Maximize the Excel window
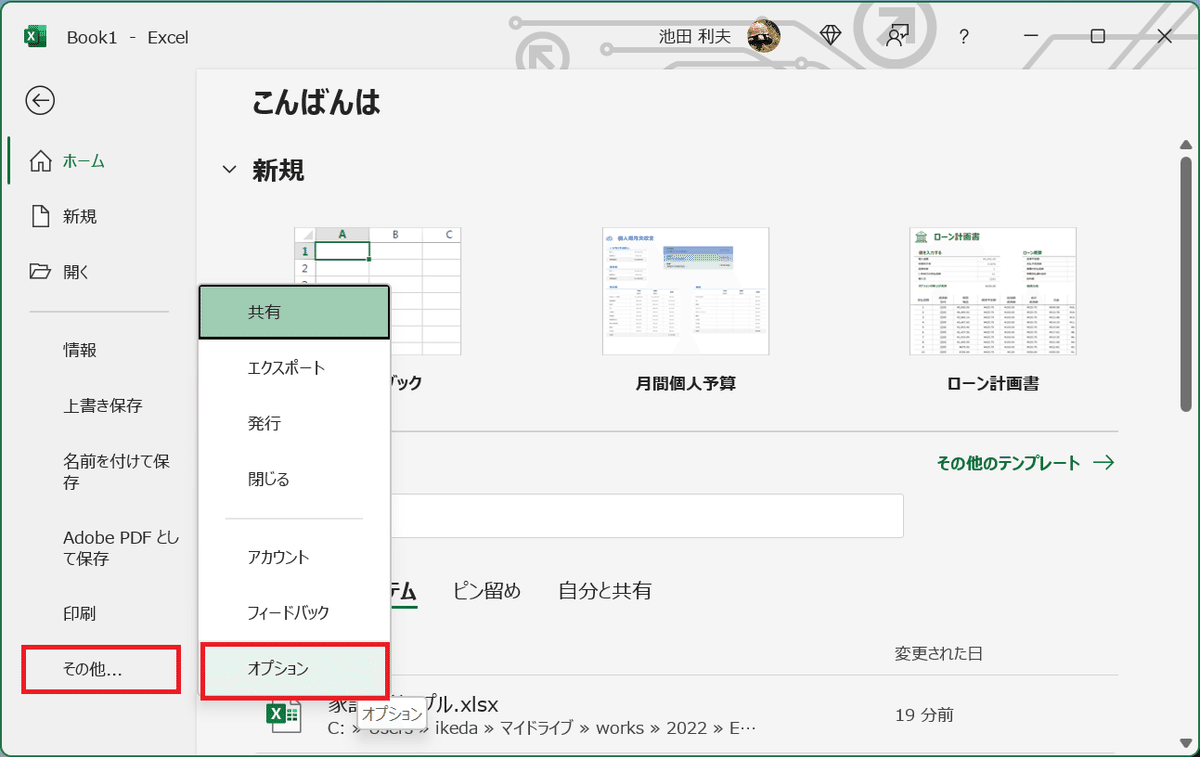 pos(1097,36)
